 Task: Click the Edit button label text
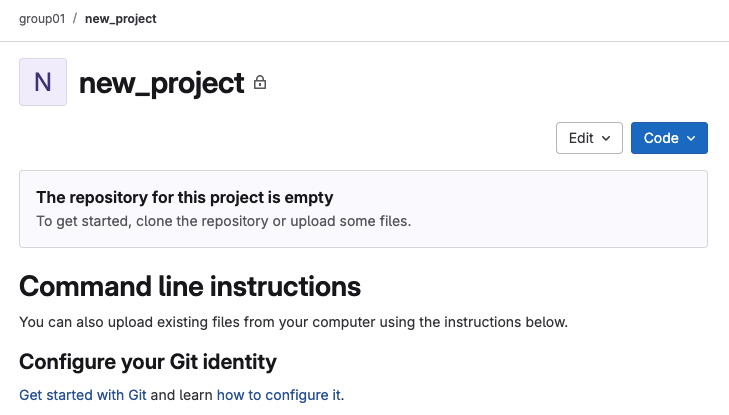[581, 138]
